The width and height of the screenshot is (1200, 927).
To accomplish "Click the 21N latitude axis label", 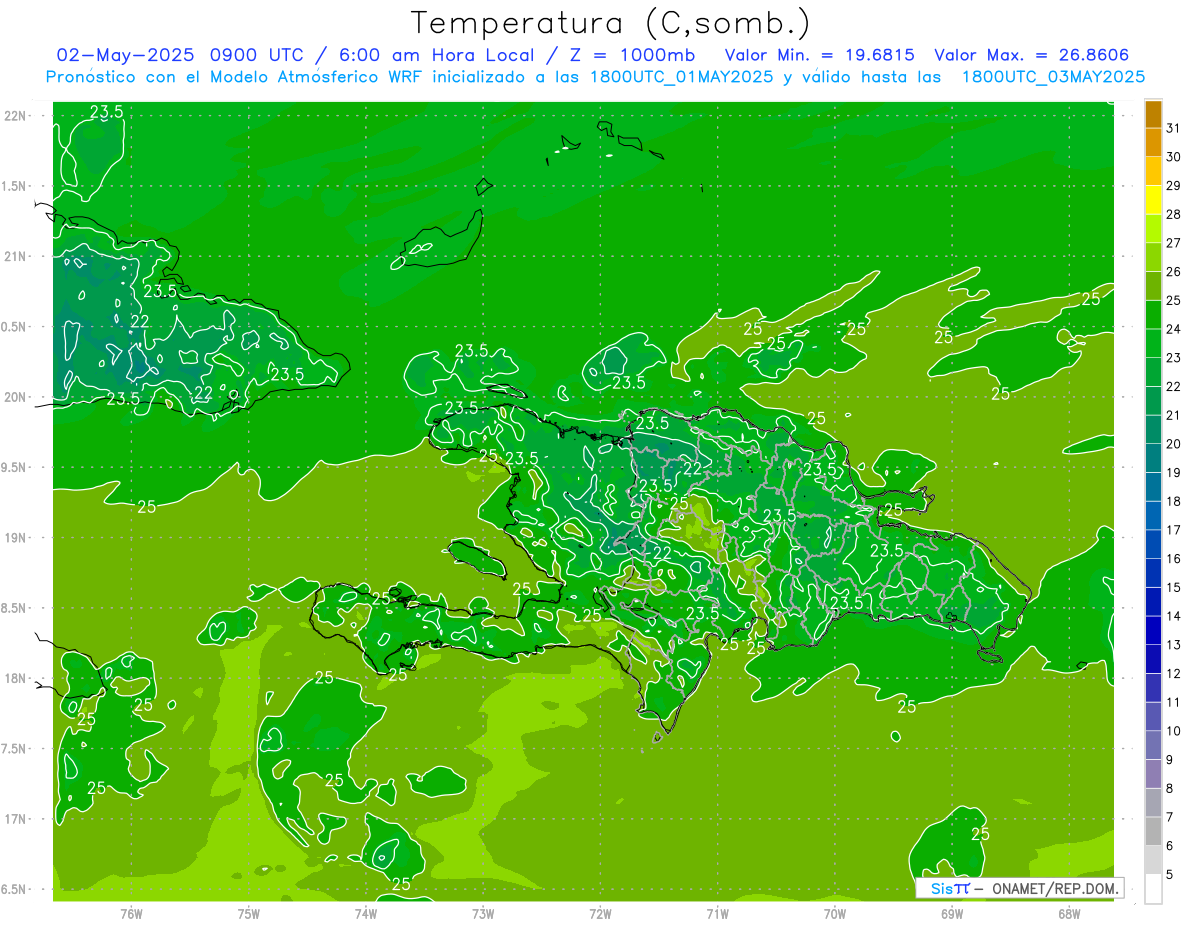I will tap(17, 257).
